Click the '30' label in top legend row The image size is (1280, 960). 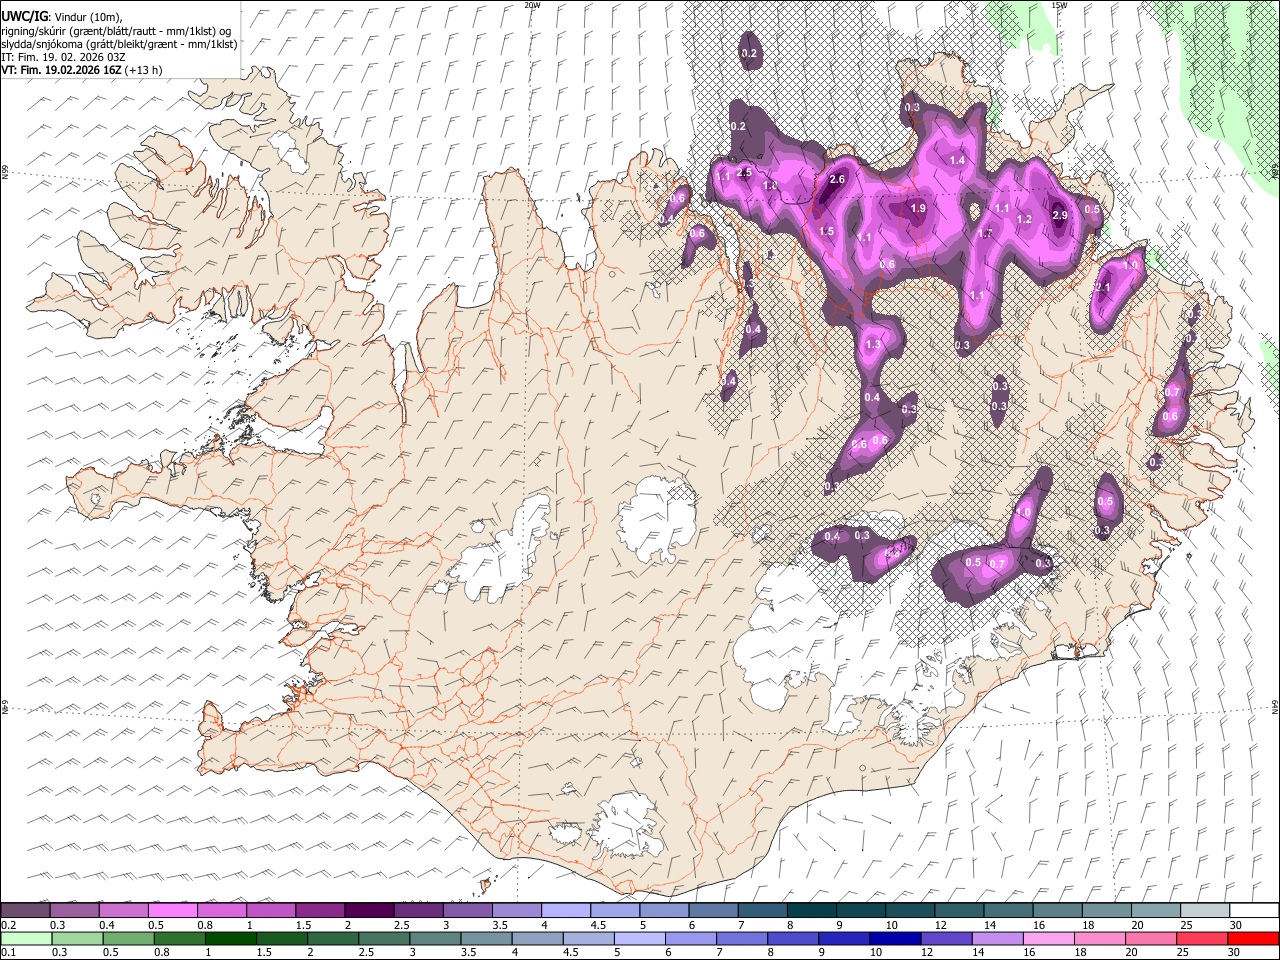(1236, 925)
